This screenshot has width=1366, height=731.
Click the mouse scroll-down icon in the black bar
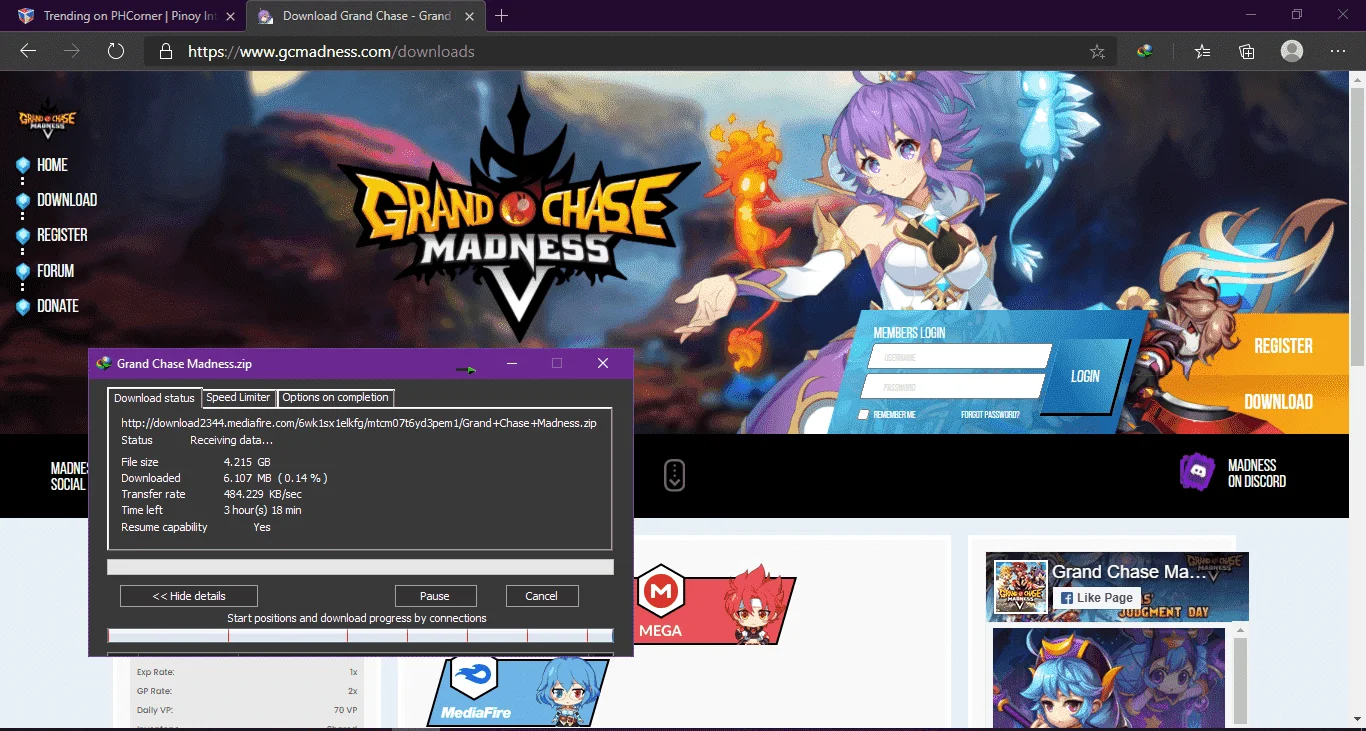(x=674, y=476)
